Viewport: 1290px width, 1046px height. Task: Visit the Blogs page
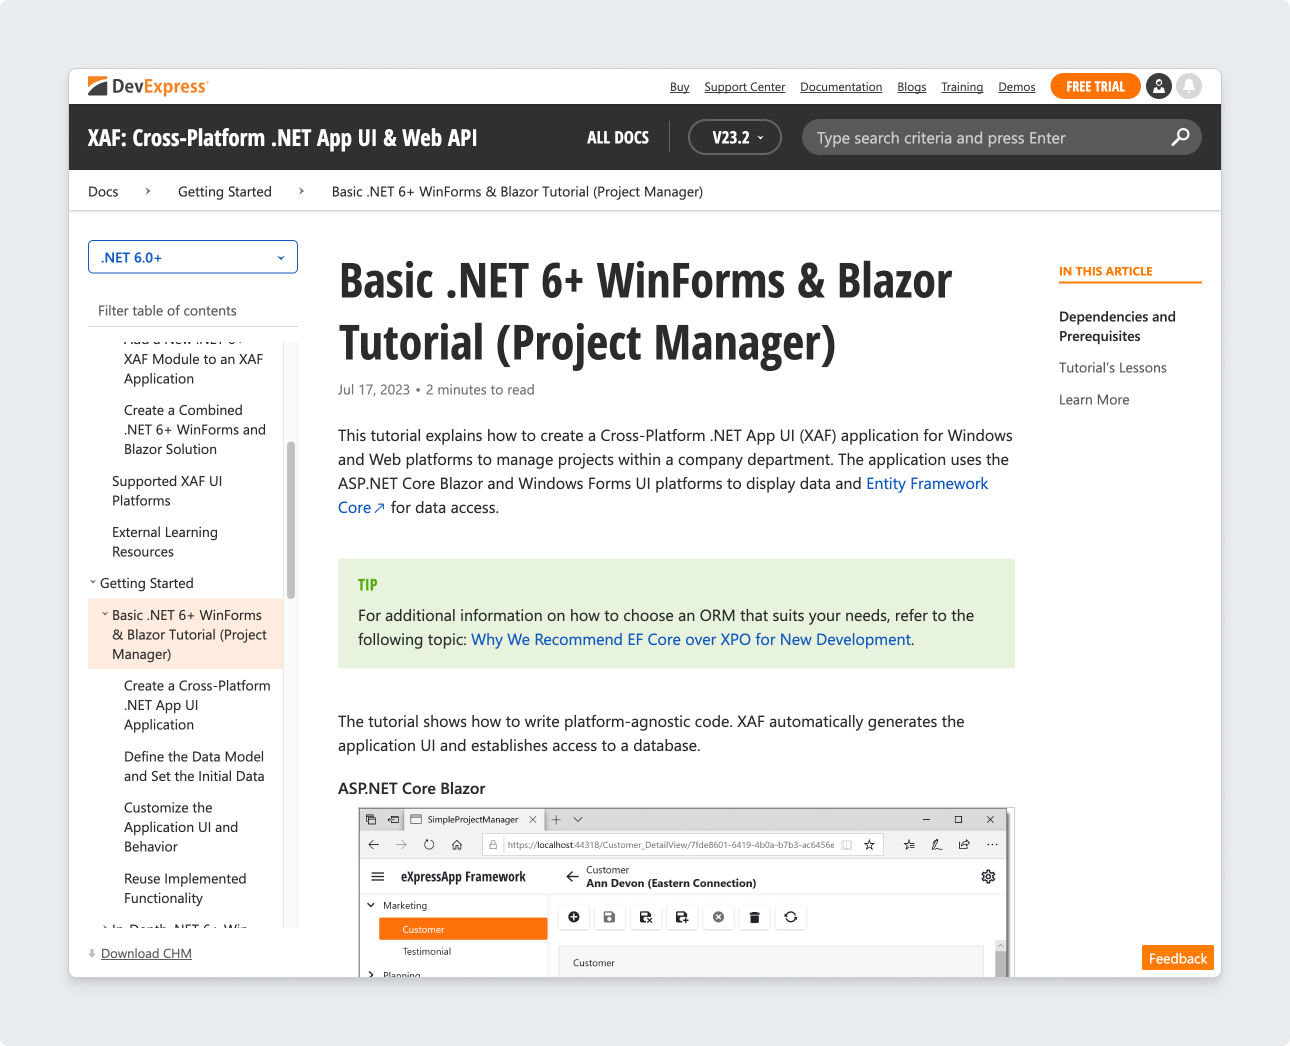912,87
